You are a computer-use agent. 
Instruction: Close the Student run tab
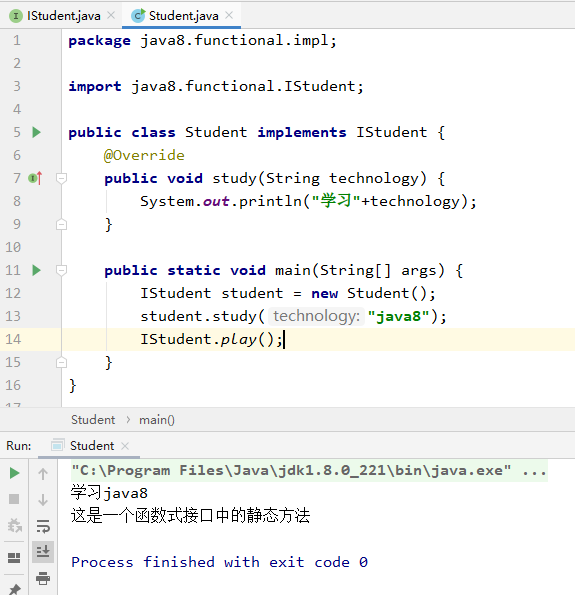[x=125, y=446]
